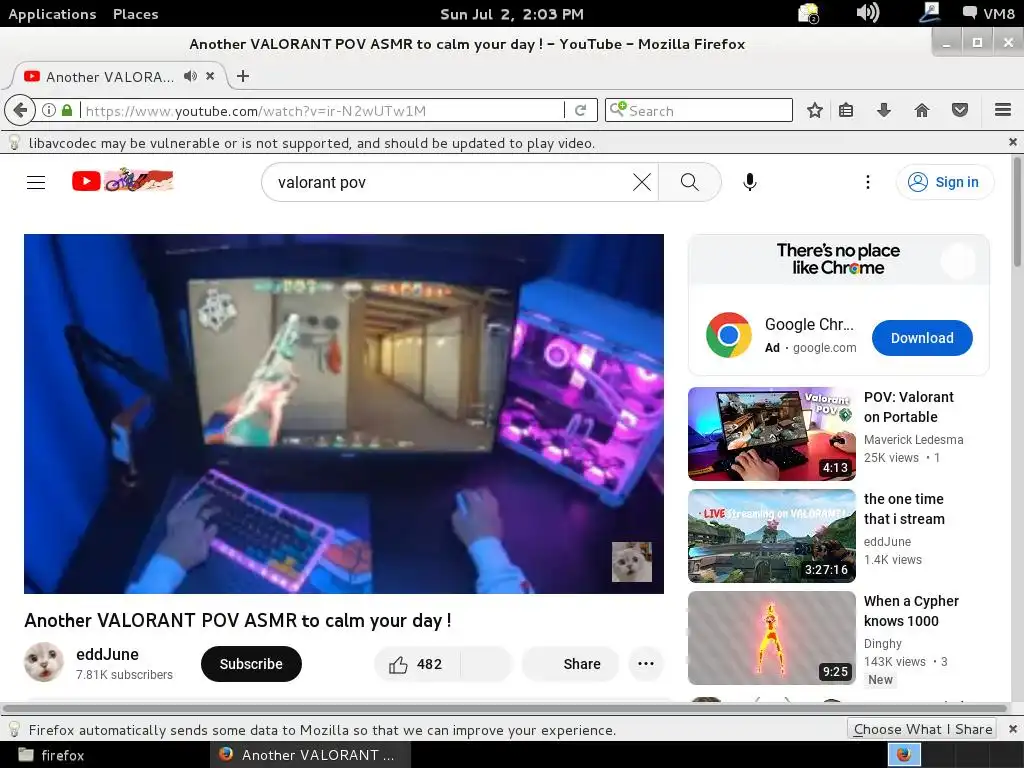Open more actions ellipsis under video
Image resolution: width=1024 pixels, height=768 pixels.
pyautogui.click(x=646, y=664)
